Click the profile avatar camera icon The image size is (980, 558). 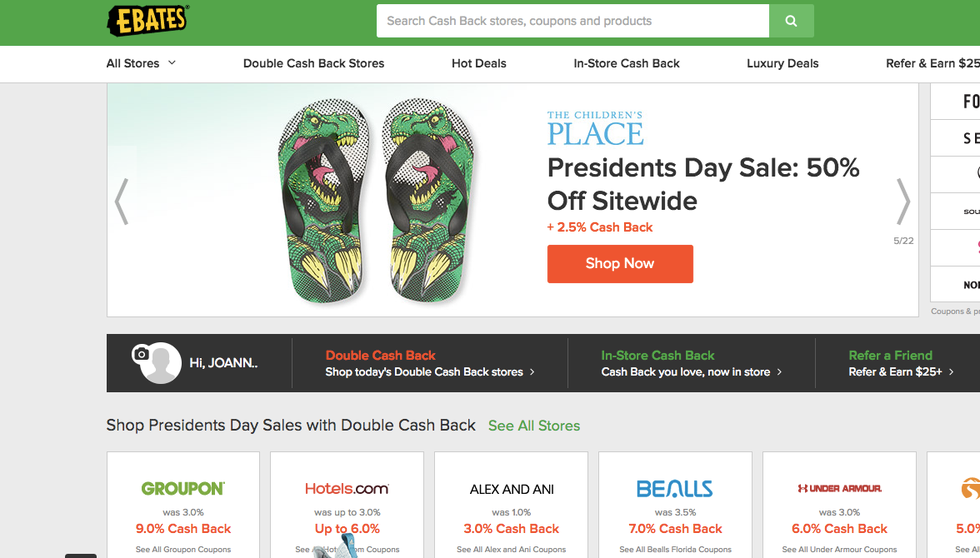click(x=142, y=354)
